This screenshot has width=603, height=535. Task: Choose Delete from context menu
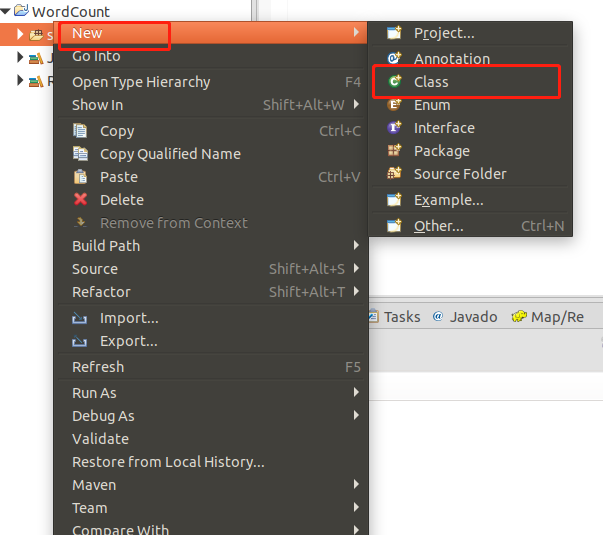211,200
